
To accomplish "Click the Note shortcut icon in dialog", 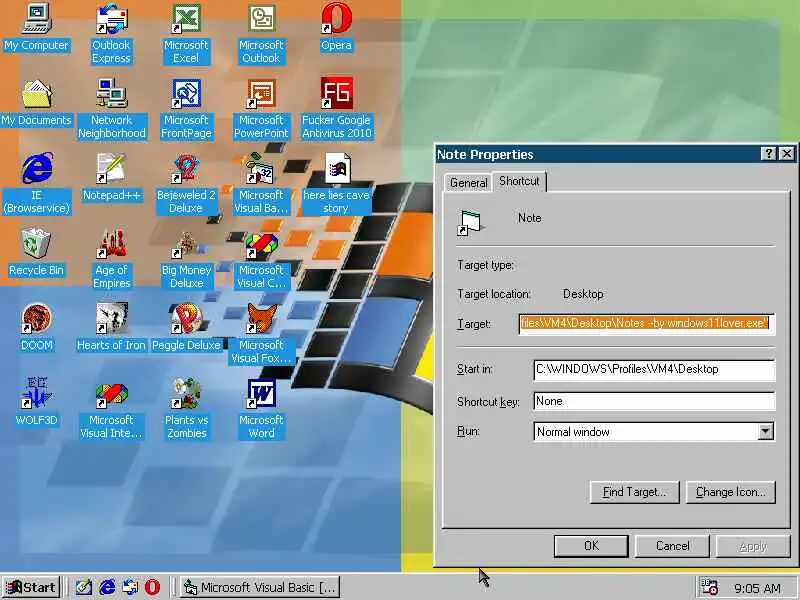I will coord(470,222).
